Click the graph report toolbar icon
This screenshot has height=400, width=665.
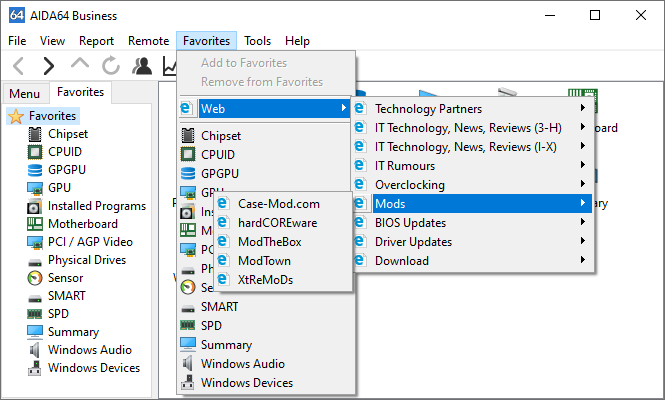click(x=169, y=66)
